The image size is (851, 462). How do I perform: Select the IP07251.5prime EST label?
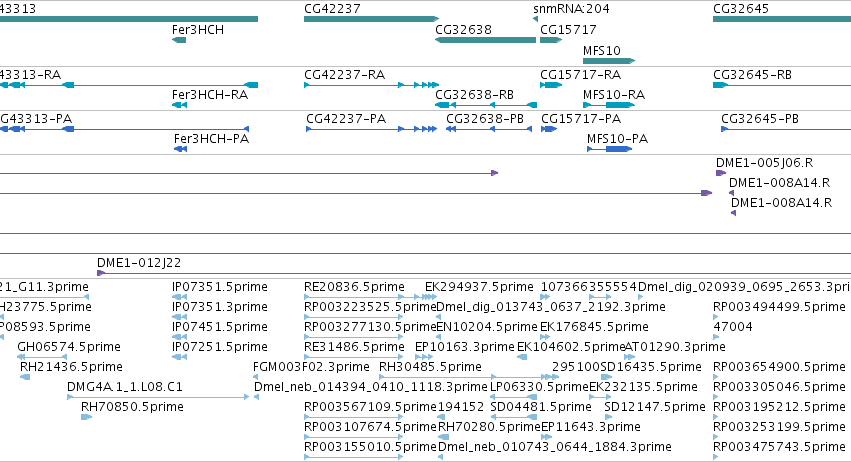point(220,346)
